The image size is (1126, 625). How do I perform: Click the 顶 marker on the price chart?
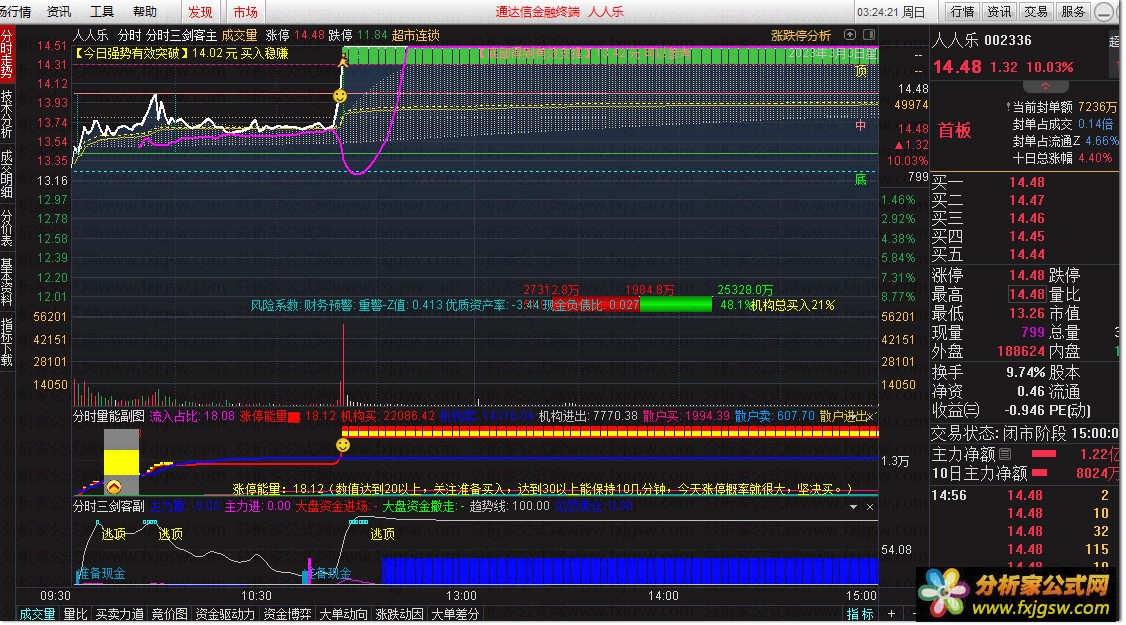point(861,71)
